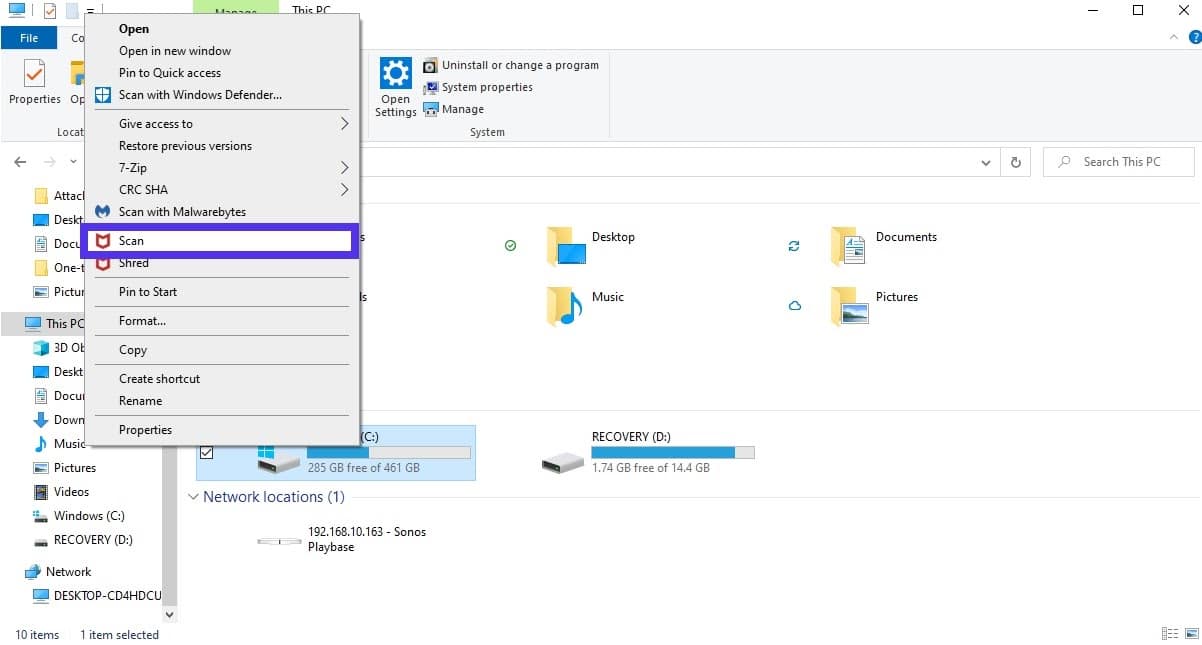Click inside the Search This PC field

(x=1118, y=161)
